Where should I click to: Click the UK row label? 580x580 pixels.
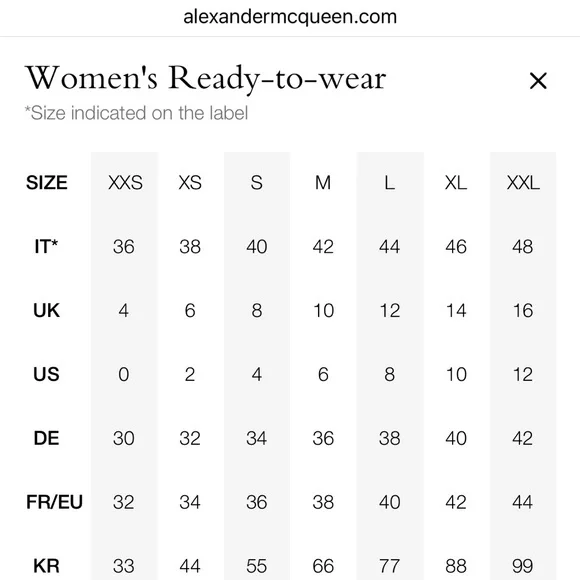[46, 310]
